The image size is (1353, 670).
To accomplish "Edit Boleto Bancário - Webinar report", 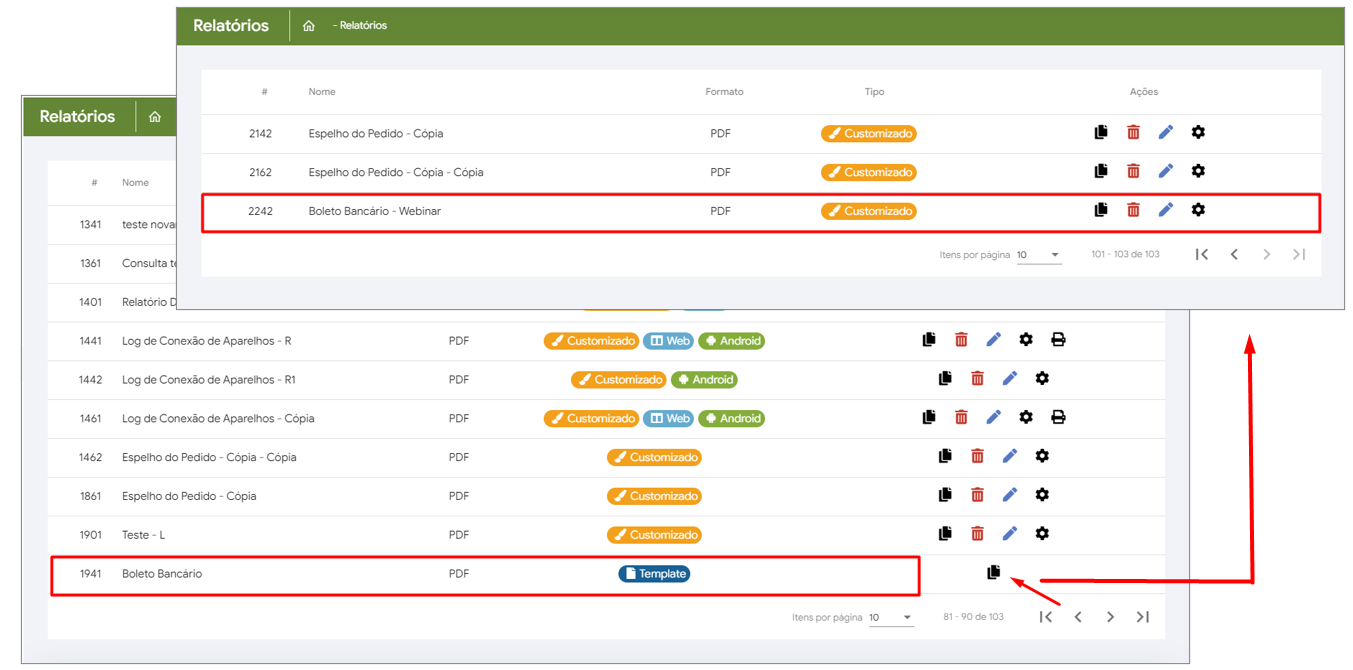I will coord(1166,210).
